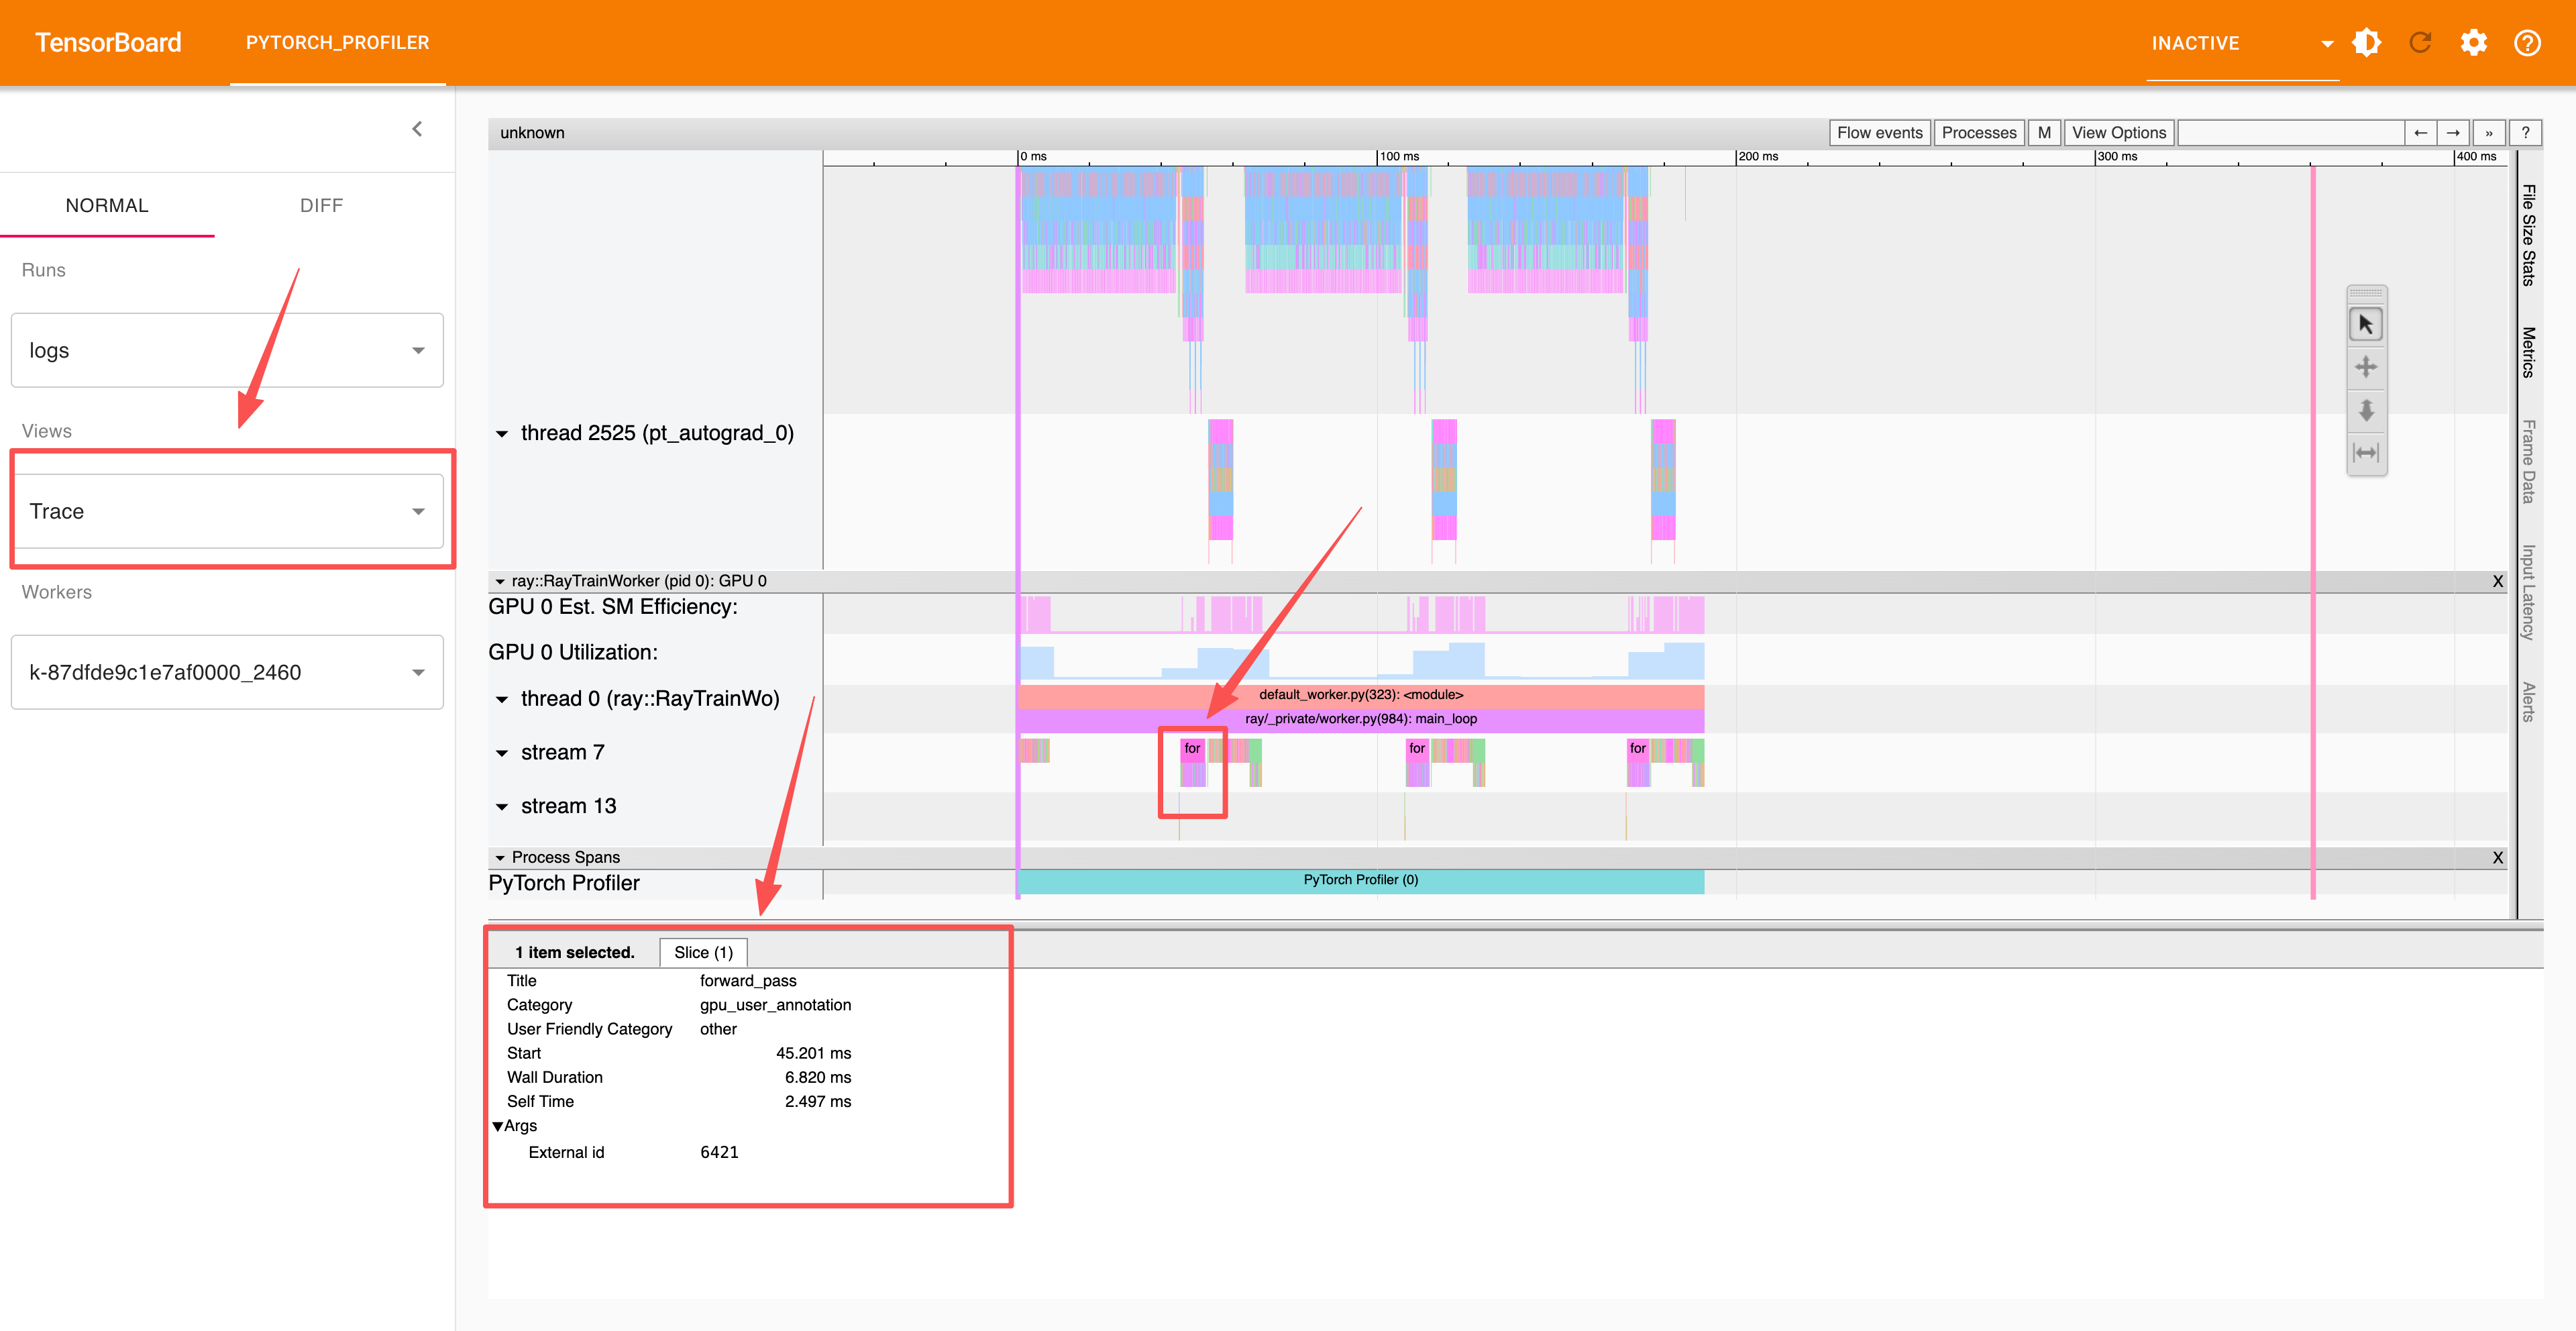Open the PYTORCH_PROFILER tab
The width and height of the screenshot is (2576, 1331).
tap(337, 43)
